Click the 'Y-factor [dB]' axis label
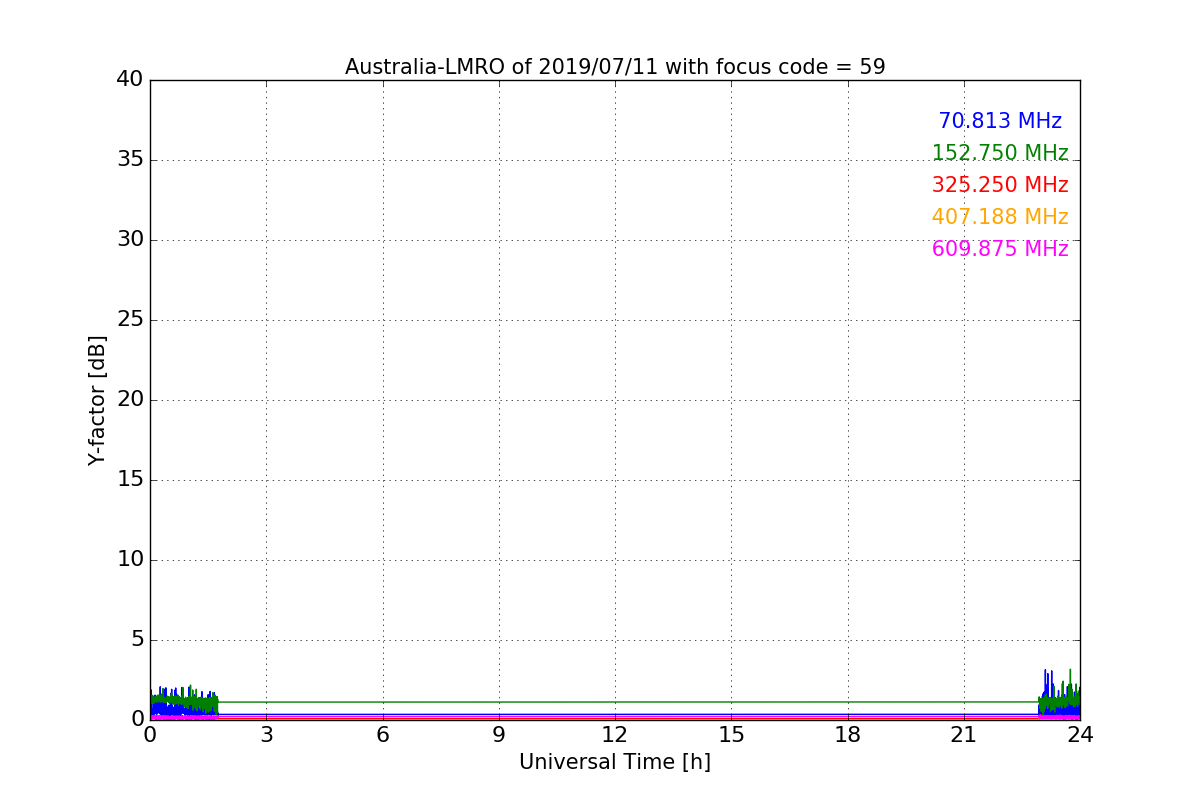This screenshot has height=800, width=1200. 97,400
